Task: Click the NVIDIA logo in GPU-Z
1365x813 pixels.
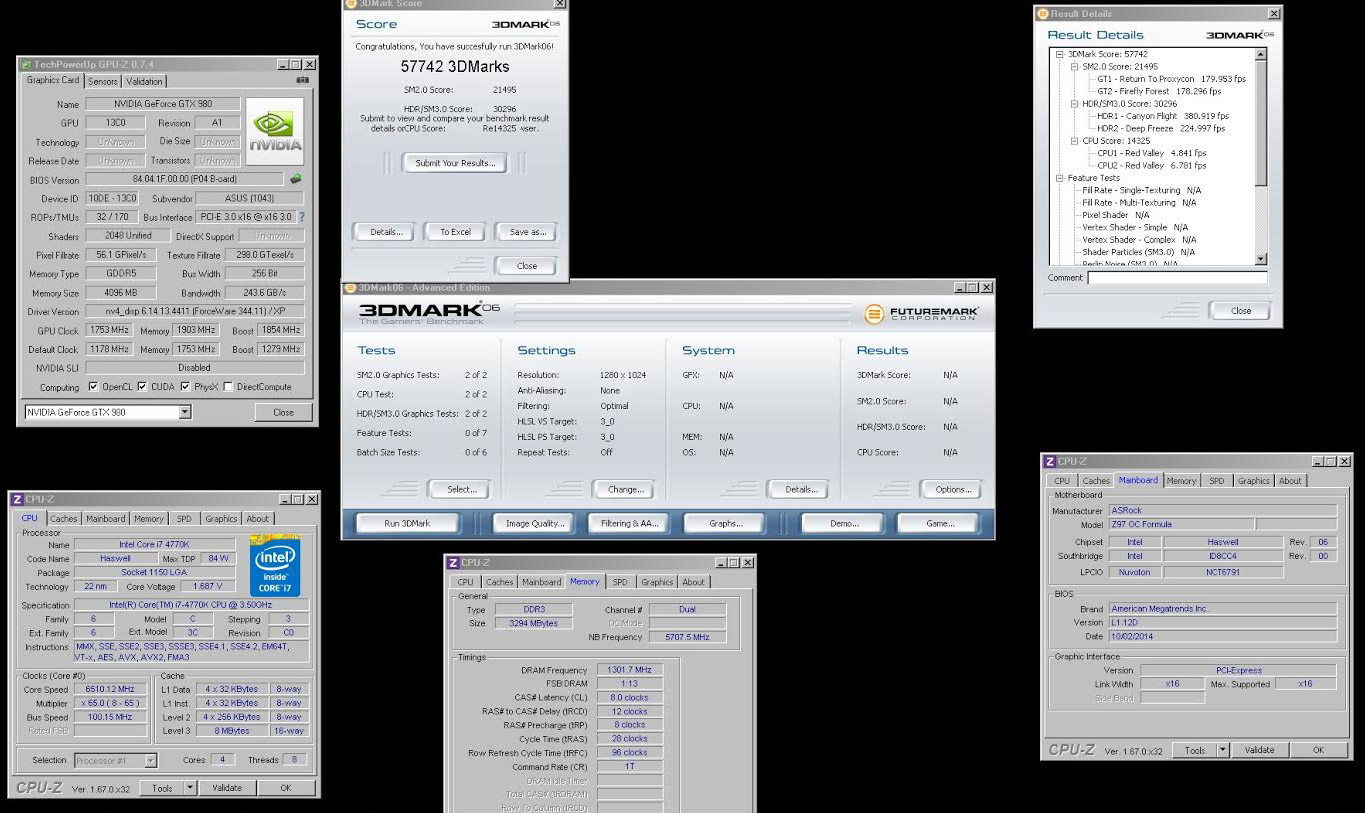Action: (x=274, y=131)
